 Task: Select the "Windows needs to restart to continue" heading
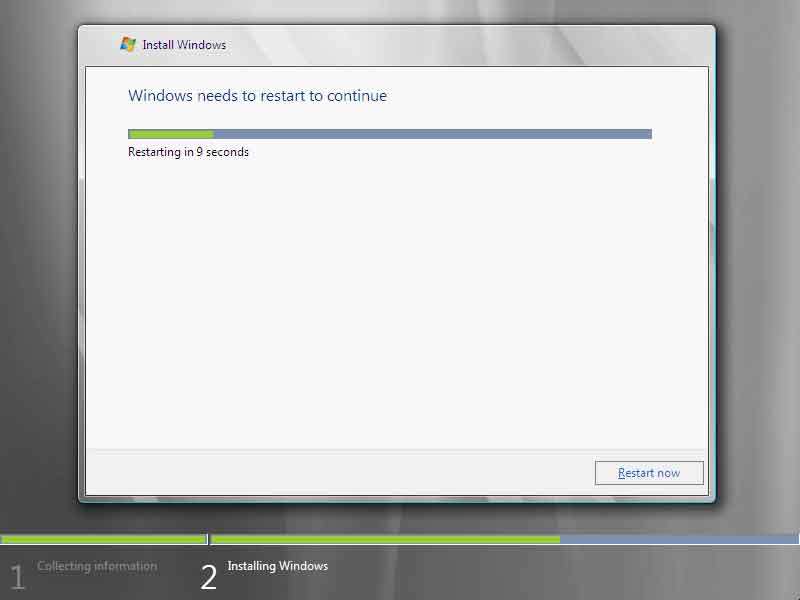point(257,96)
